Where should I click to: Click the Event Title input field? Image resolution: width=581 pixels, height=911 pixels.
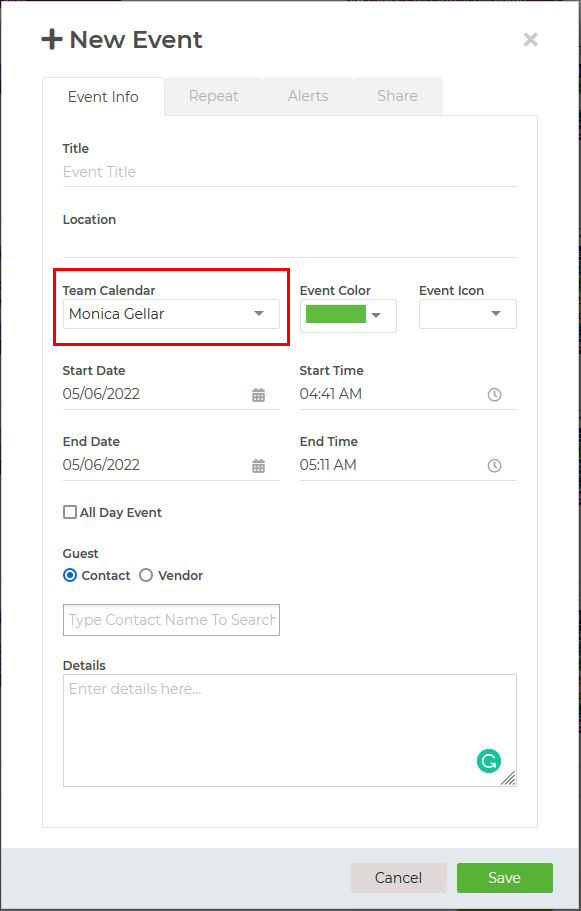pyautogui.click(x=289, y=172)
